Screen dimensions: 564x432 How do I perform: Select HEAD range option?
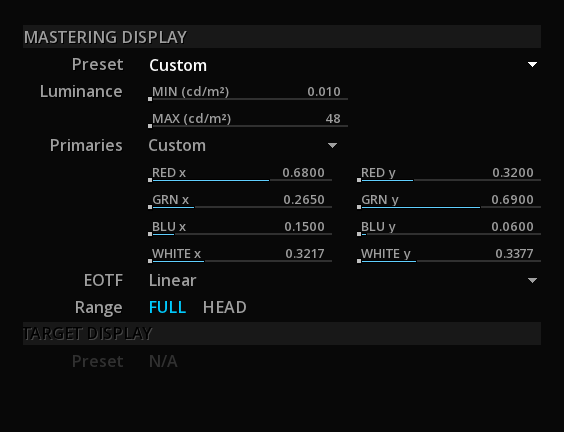click(224, 308)
